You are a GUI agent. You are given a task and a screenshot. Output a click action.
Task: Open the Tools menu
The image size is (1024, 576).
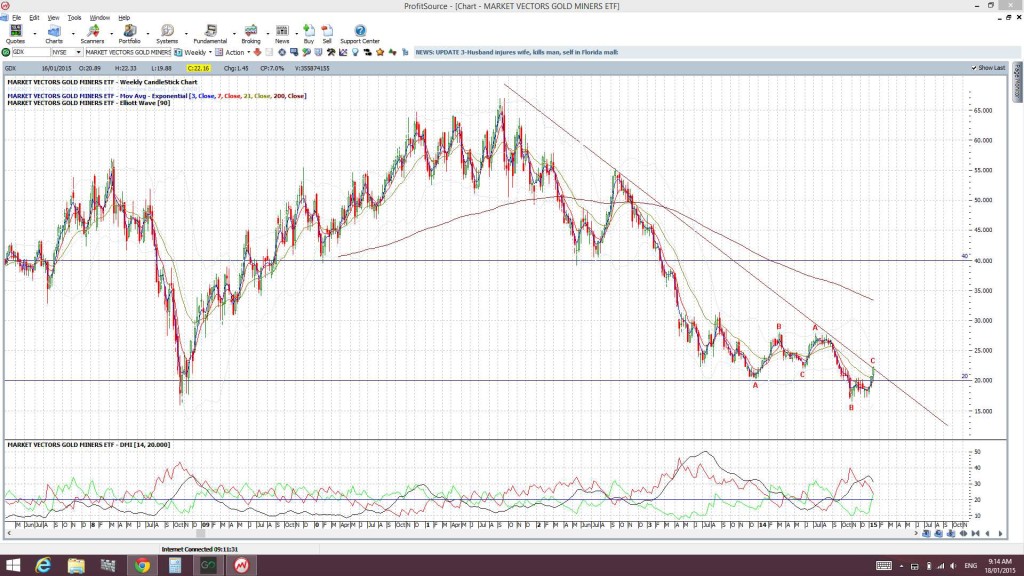pos(74,18)
